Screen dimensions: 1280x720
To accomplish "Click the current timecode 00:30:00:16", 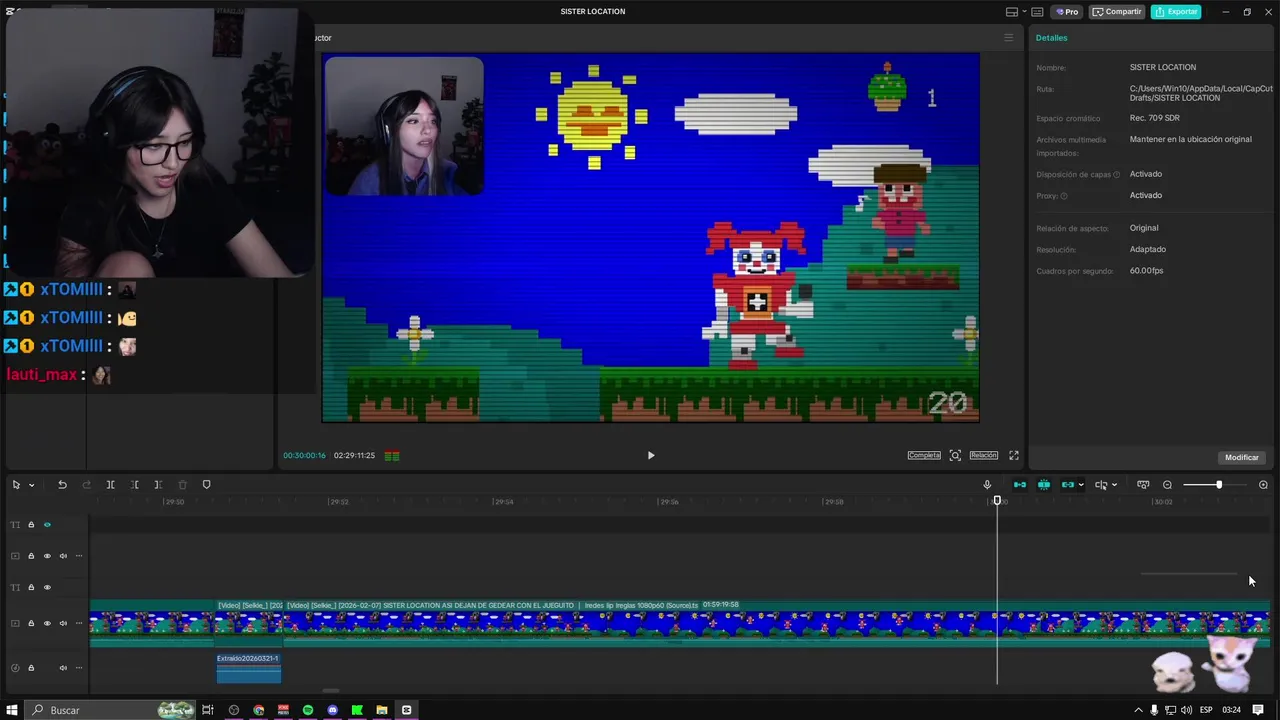I will (304, 455).
